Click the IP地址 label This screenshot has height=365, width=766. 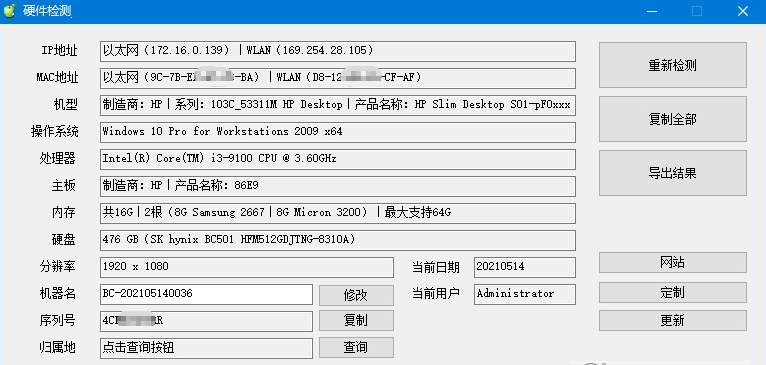click(59, 50)
